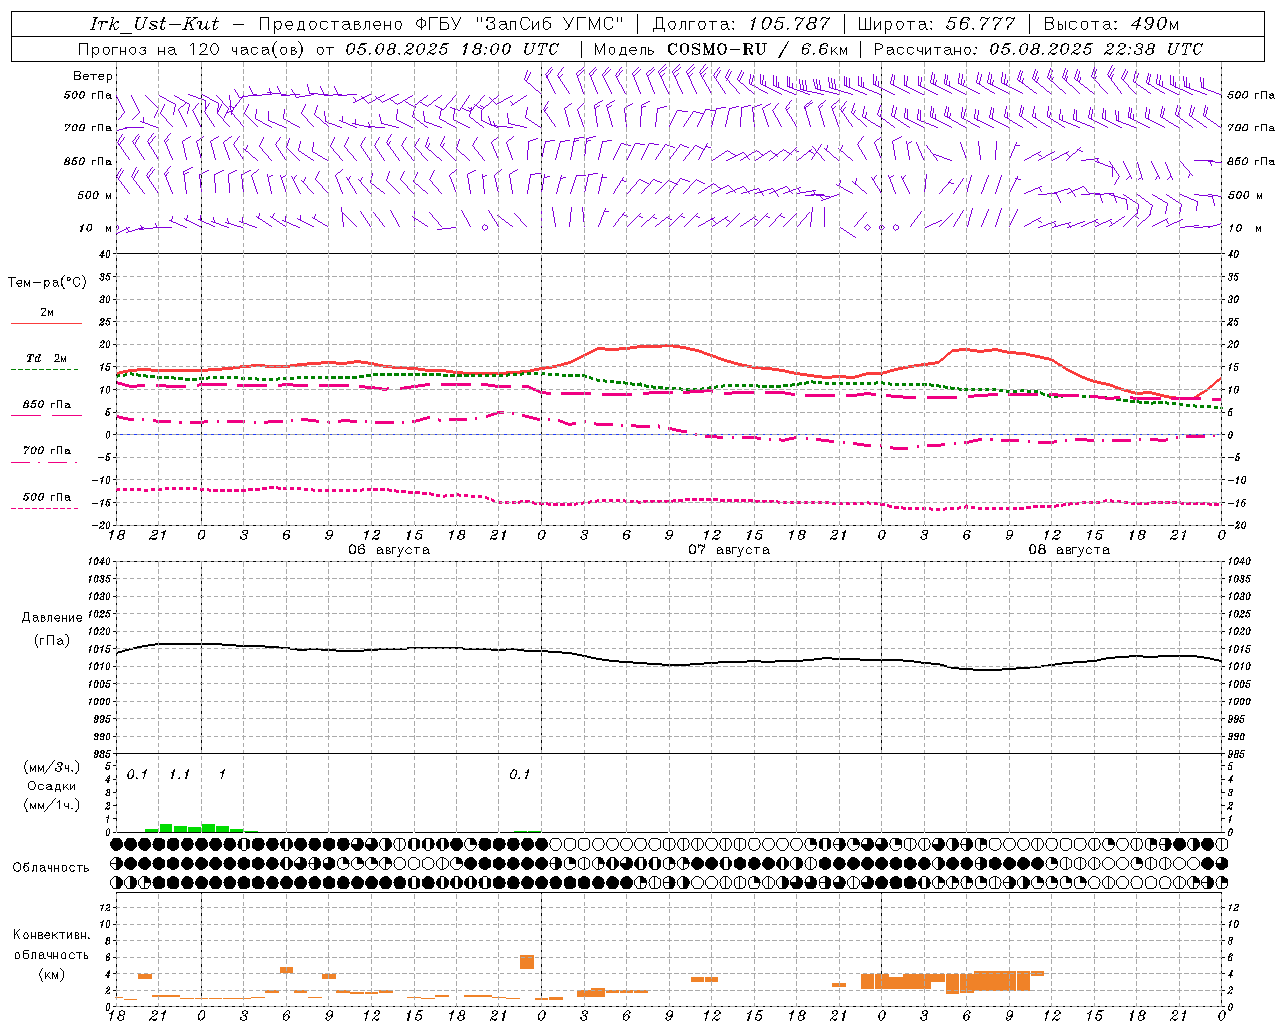Select the 'ЗапСиб УГМС' provider text
Screen dimensions: 1280x1024
548,24
